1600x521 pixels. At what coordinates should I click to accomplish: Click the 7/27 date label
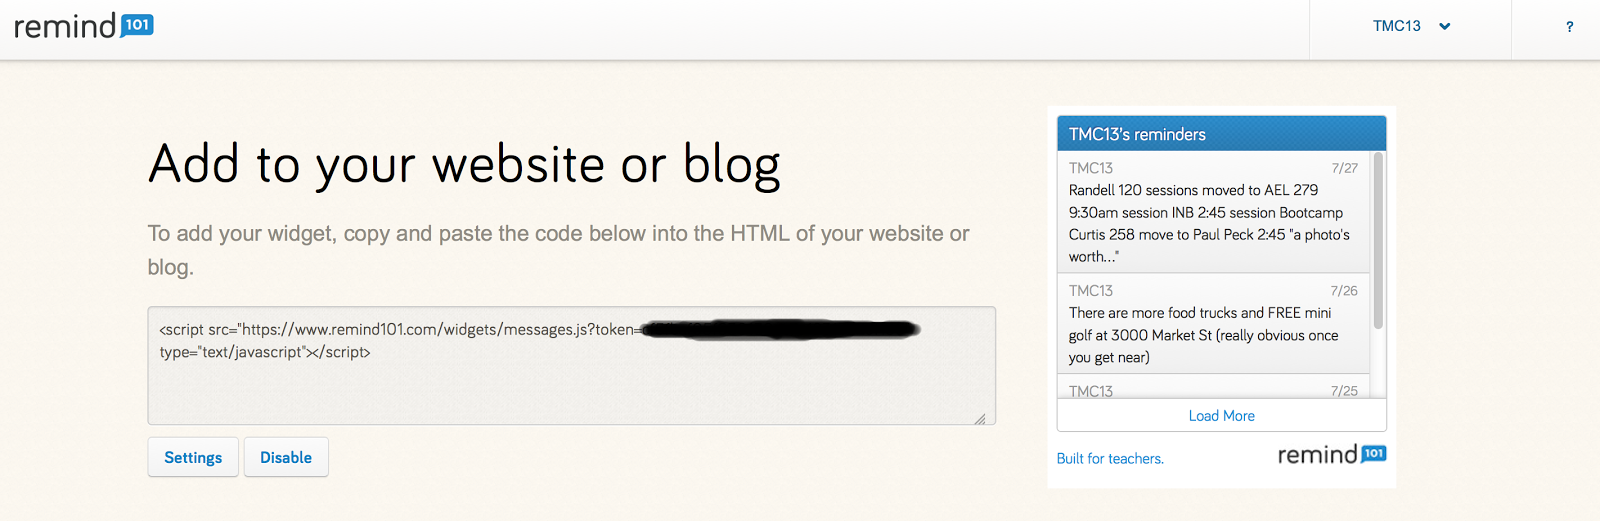1344,168
